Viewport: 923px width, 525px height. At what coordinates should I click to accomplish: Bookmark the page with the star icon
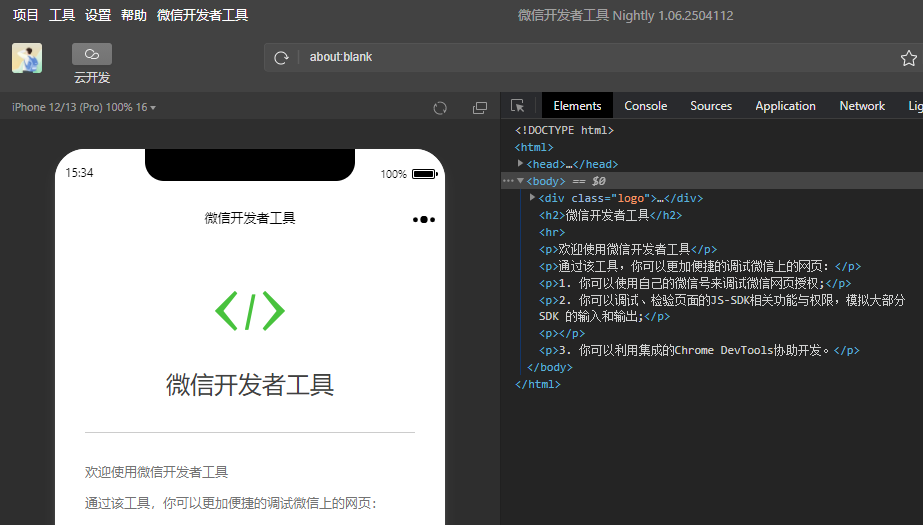[908, 58]
